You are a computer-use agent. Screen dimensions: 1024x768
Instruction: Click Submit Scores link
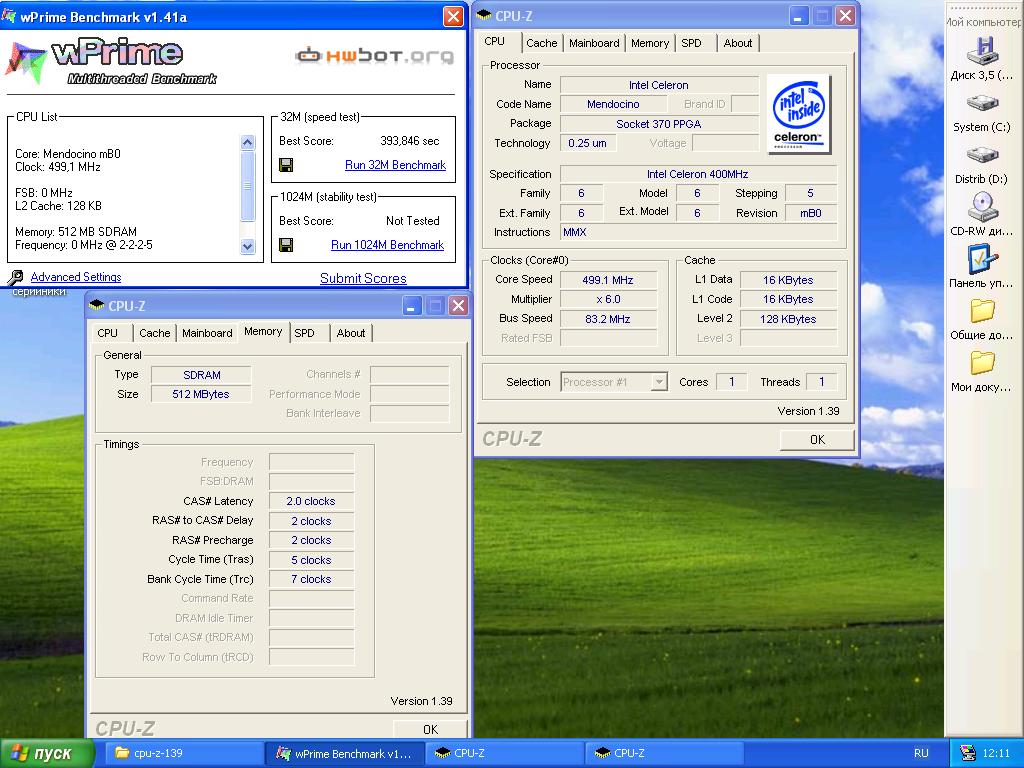[363, 278]
